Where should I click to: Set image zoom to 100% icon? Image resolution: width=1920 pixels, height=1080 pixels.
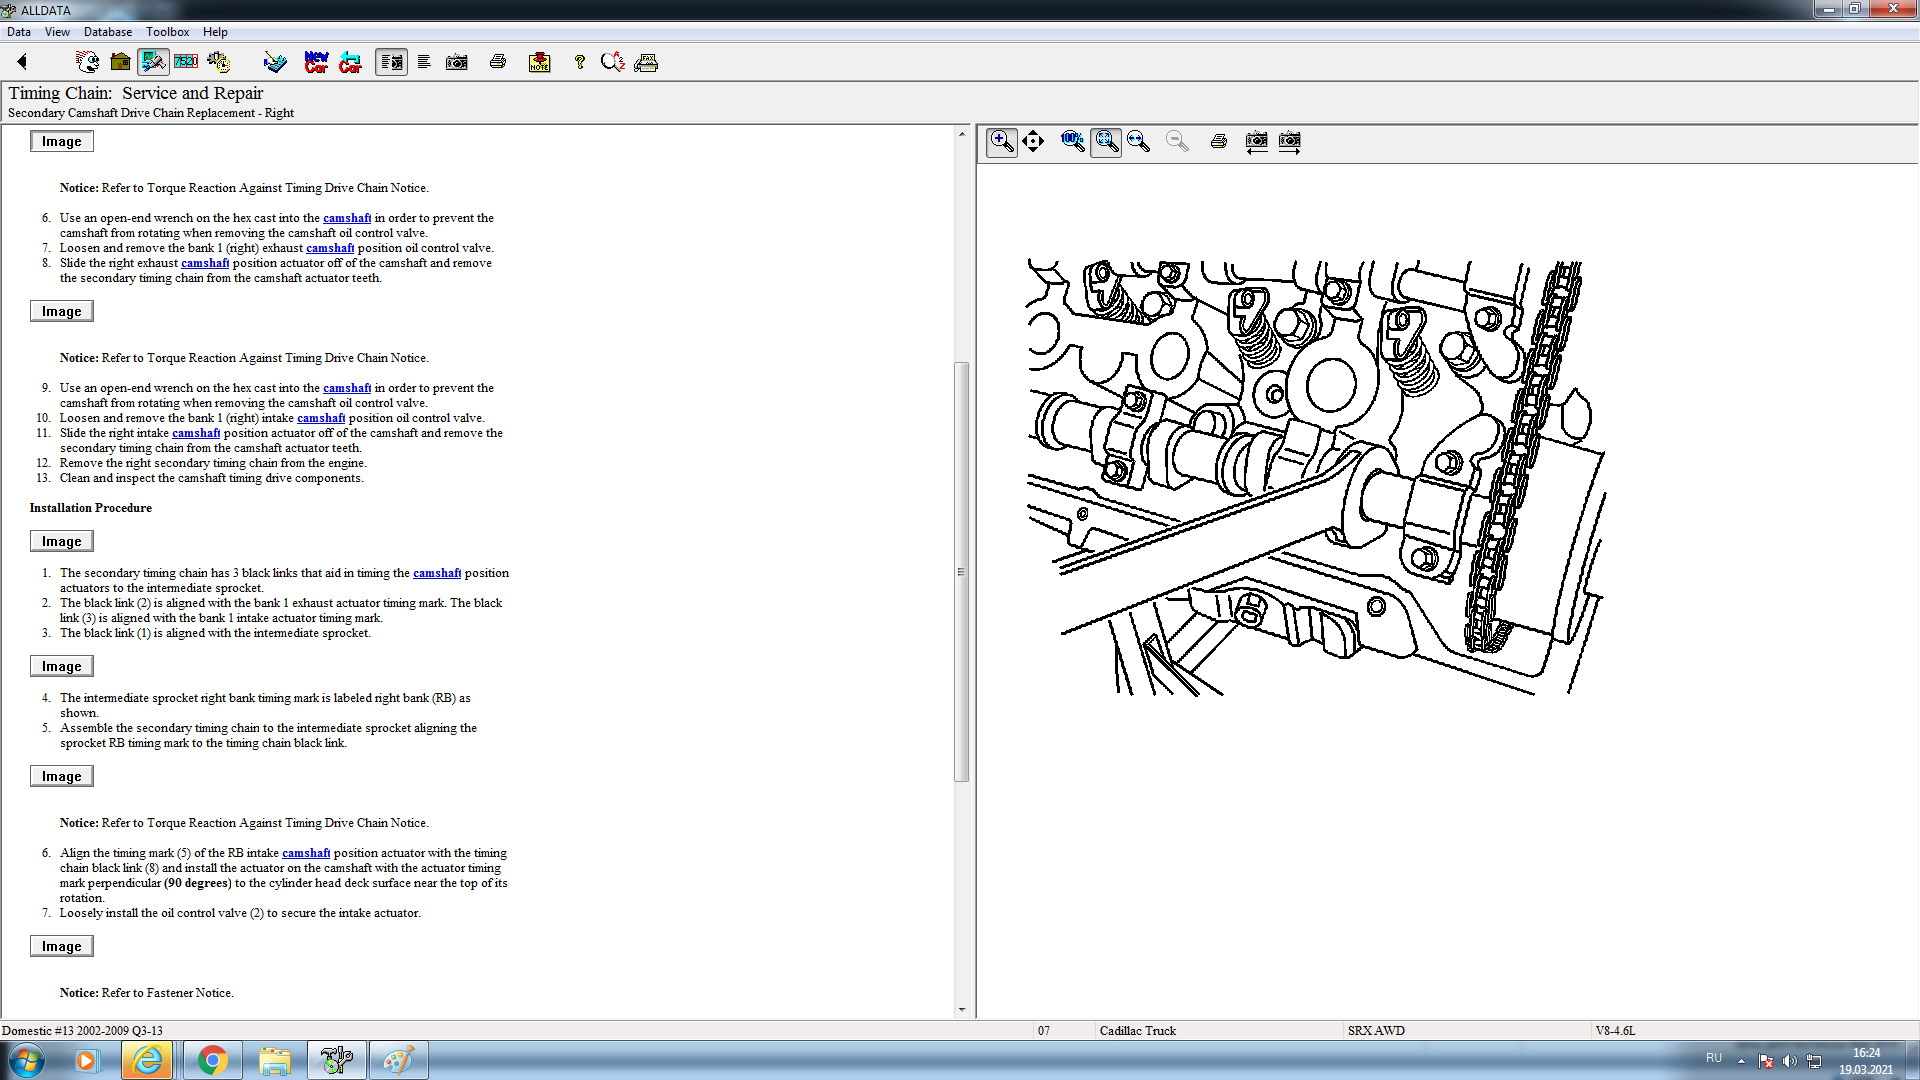coord(1072,141)
